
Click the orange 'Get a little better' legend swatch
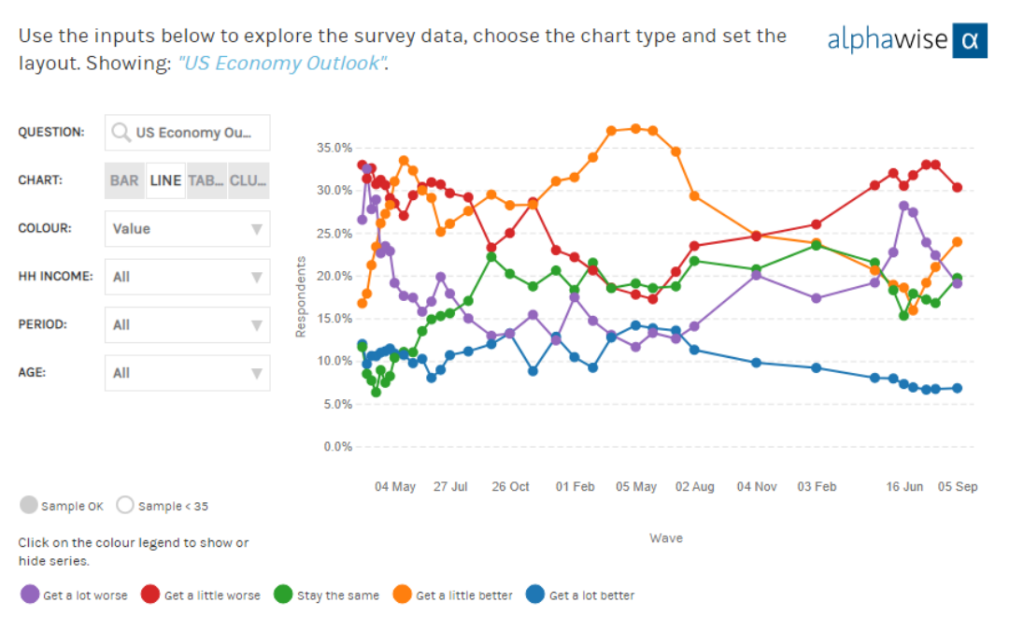coord(402,595)
